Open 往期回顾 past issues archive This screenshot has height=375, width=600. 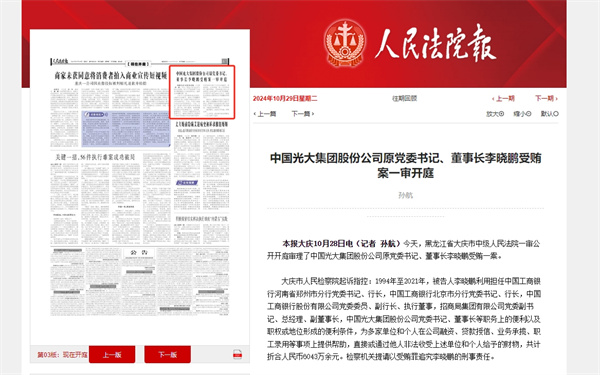click(404, 99)
